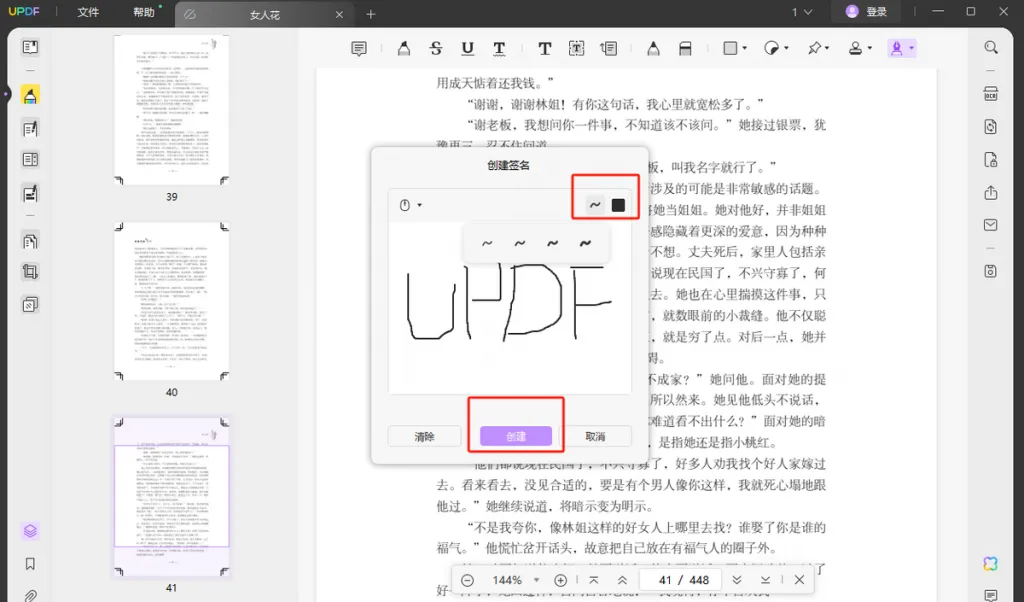
Task: Open the Organize pages sidebar icon
Action: point(30,241)
